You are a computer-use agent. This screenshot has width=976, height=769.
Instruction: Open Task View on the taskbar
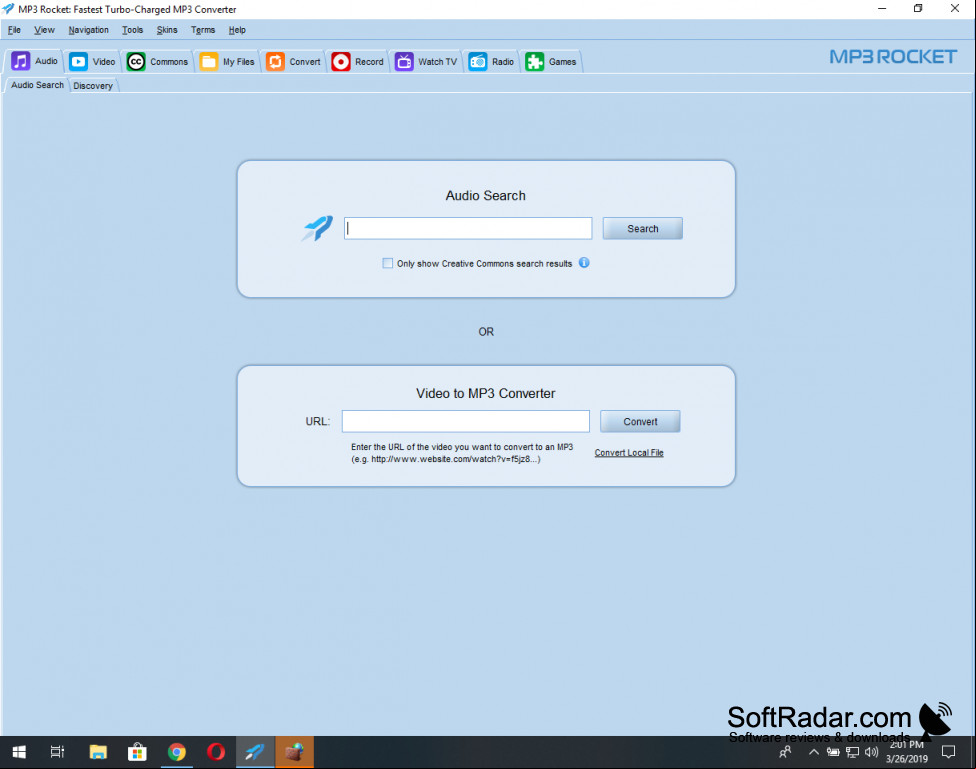(57, 752)
